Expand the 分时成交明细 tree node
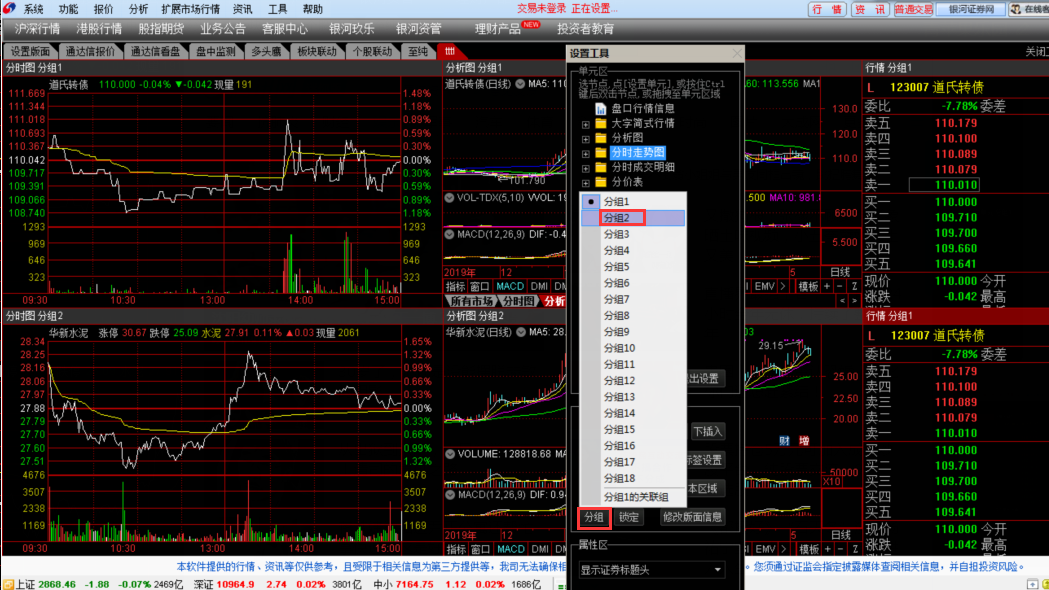Image resolution: width=1049 pixels, height=590 pixels. click(585, 168)
